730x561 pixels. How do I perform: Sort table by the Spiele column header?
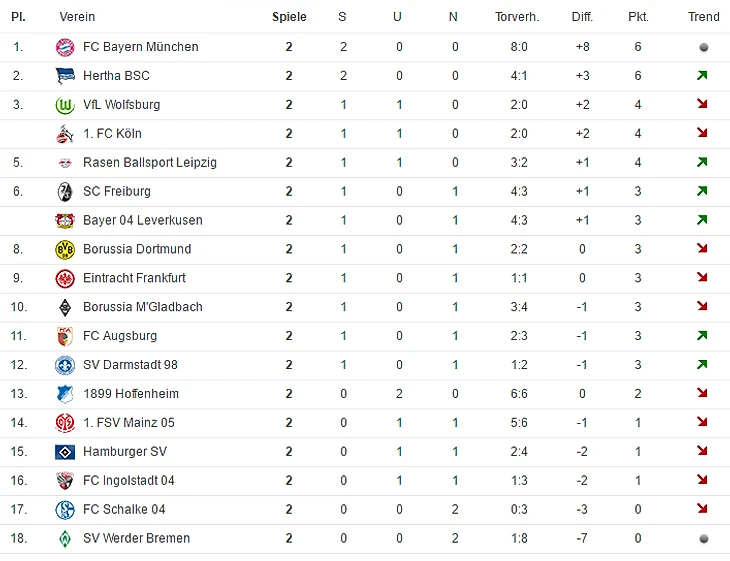pos(289,17)
